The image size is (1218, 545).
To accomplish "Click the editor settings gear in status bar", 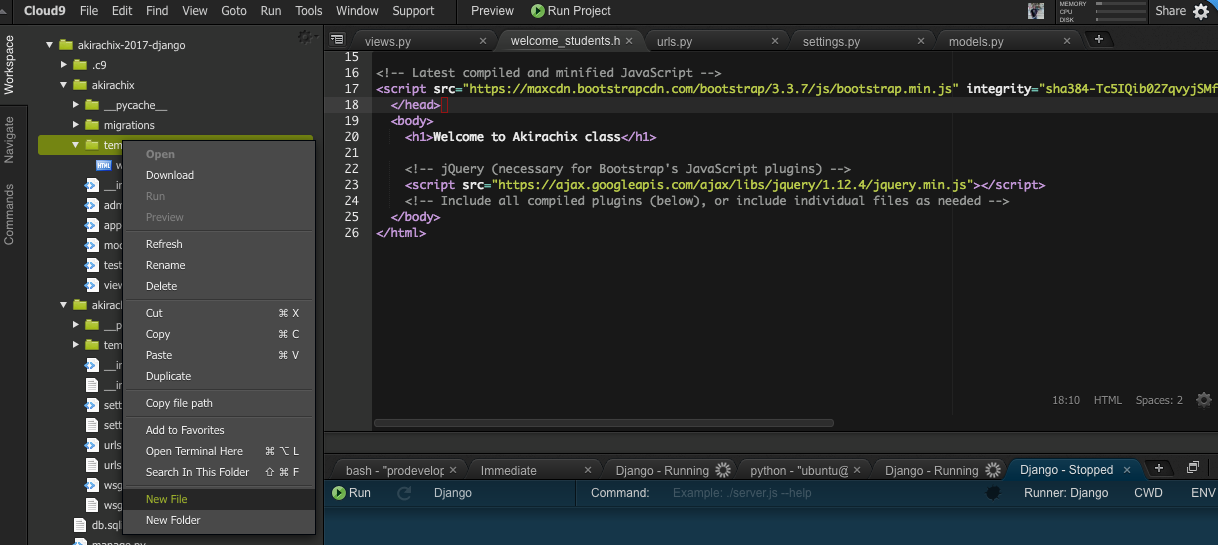I will (x=1204, y=400).
